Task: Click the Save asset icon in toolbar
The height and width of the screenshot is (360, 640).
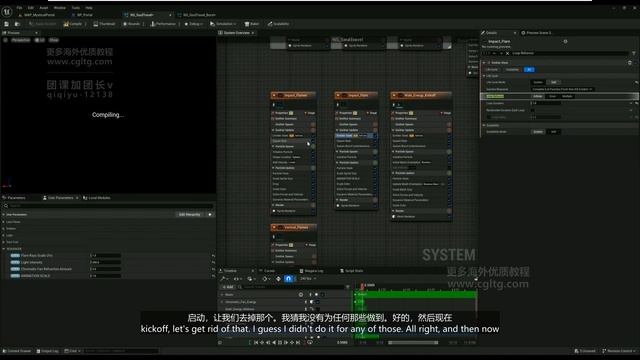Action: pyautogui.click(x=7, y=24)
